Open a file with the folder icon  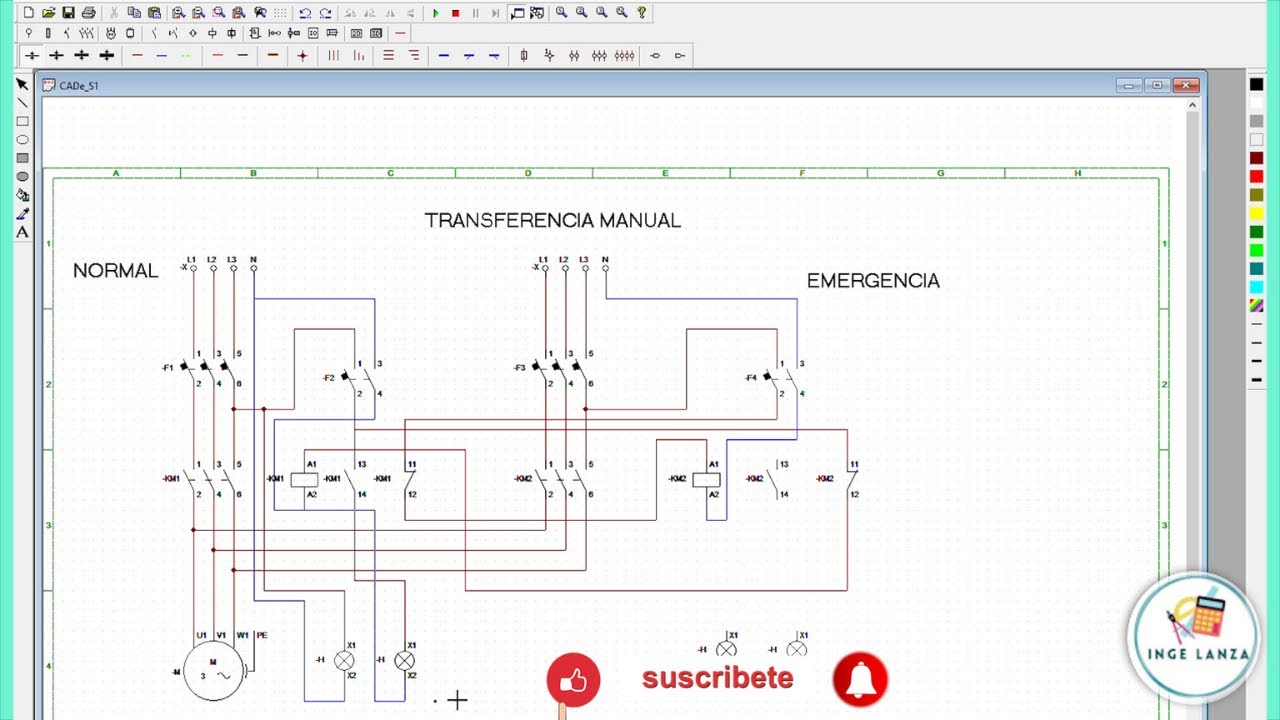click(48, 13)
